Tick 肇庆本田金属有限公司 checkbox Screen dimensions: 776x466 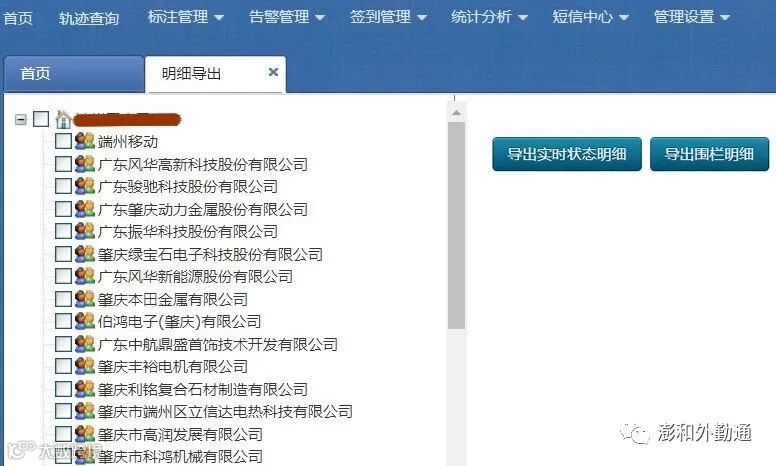tap(63, 299)
